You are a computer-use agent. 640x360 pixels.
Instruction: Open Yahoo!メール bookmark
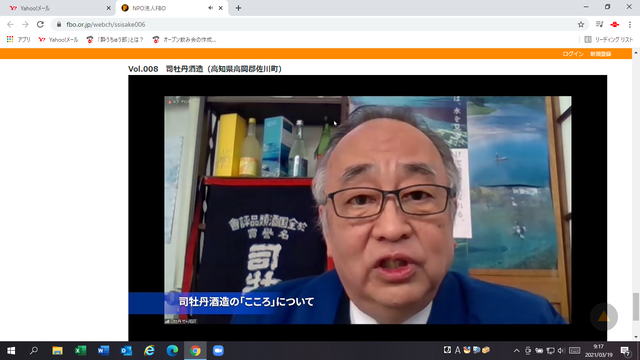pos(58,40)
